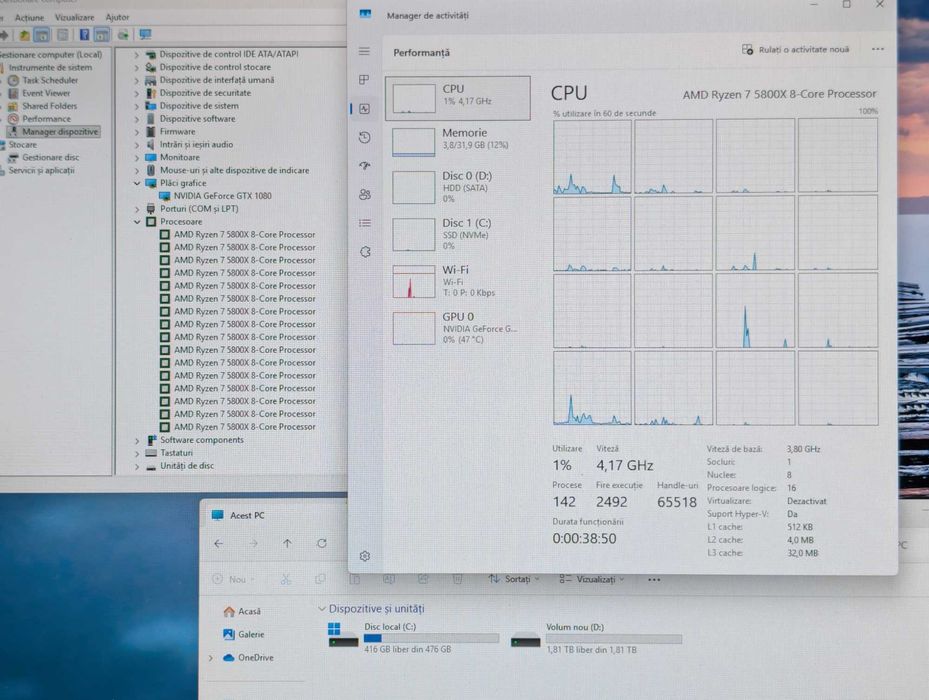Expand Dispozitive de control stocare node

pos(137,68)
